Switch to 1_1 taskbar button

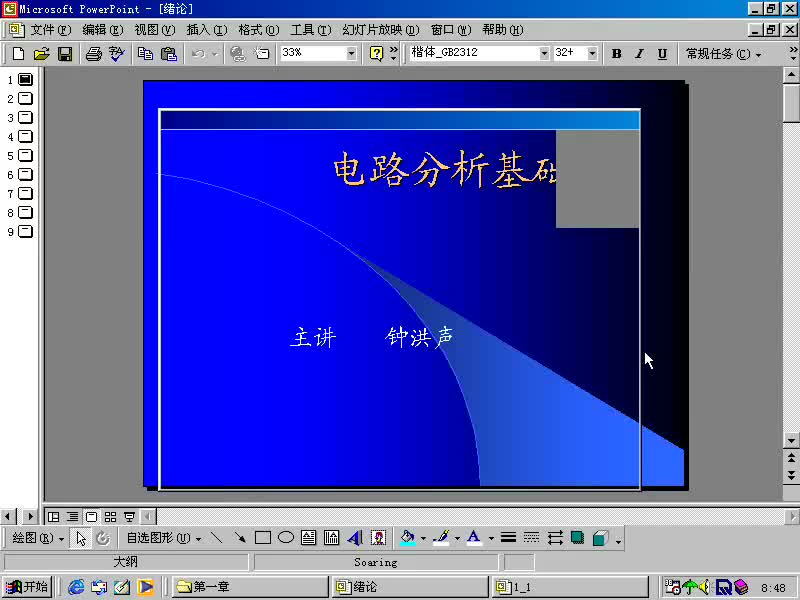point(569,587)
